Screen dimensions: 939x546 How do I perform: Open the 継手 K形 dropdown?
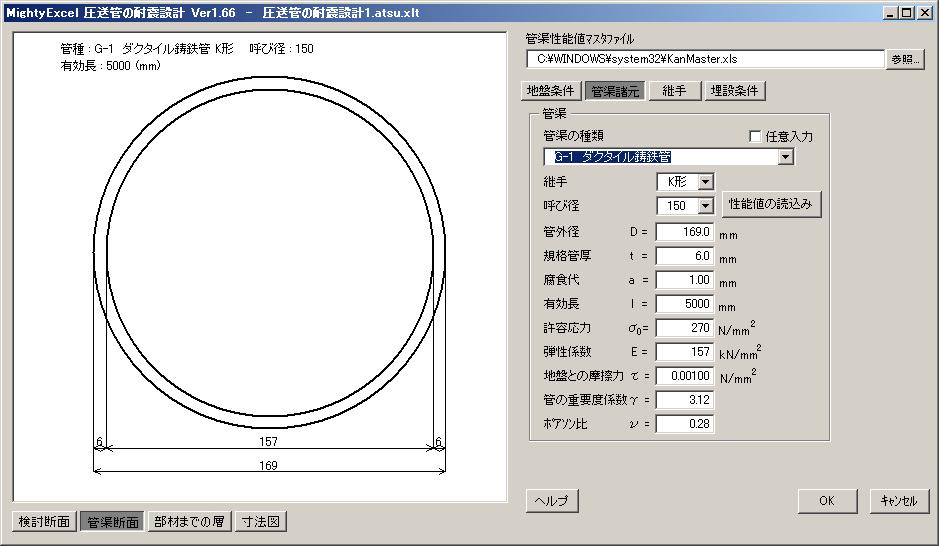705,181
